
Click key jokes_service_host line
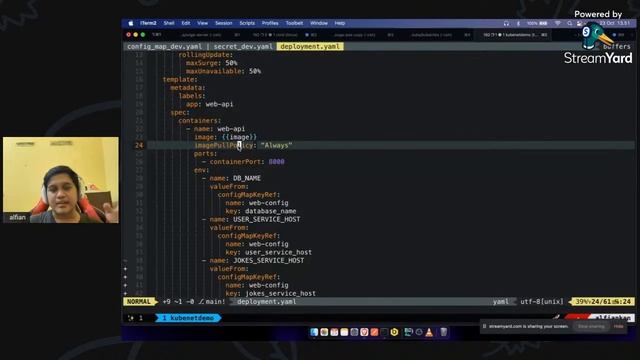pyautogui.click(x=271, y=293)
